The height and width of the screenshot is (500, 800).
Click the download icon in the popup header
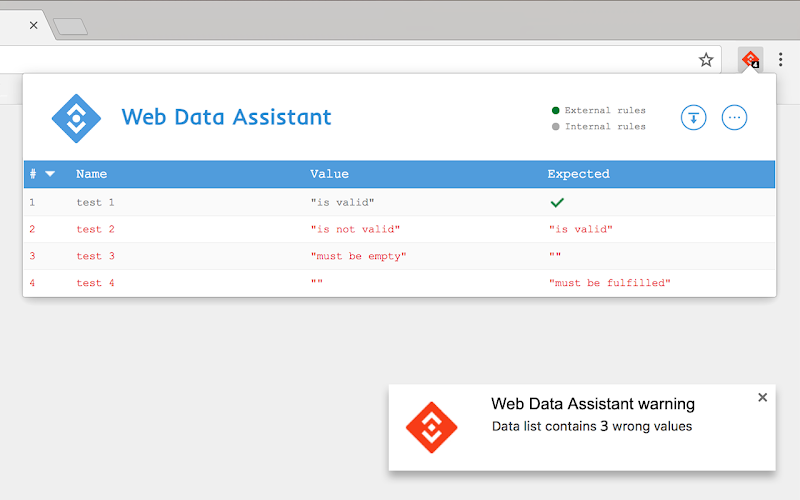point(693,118)
